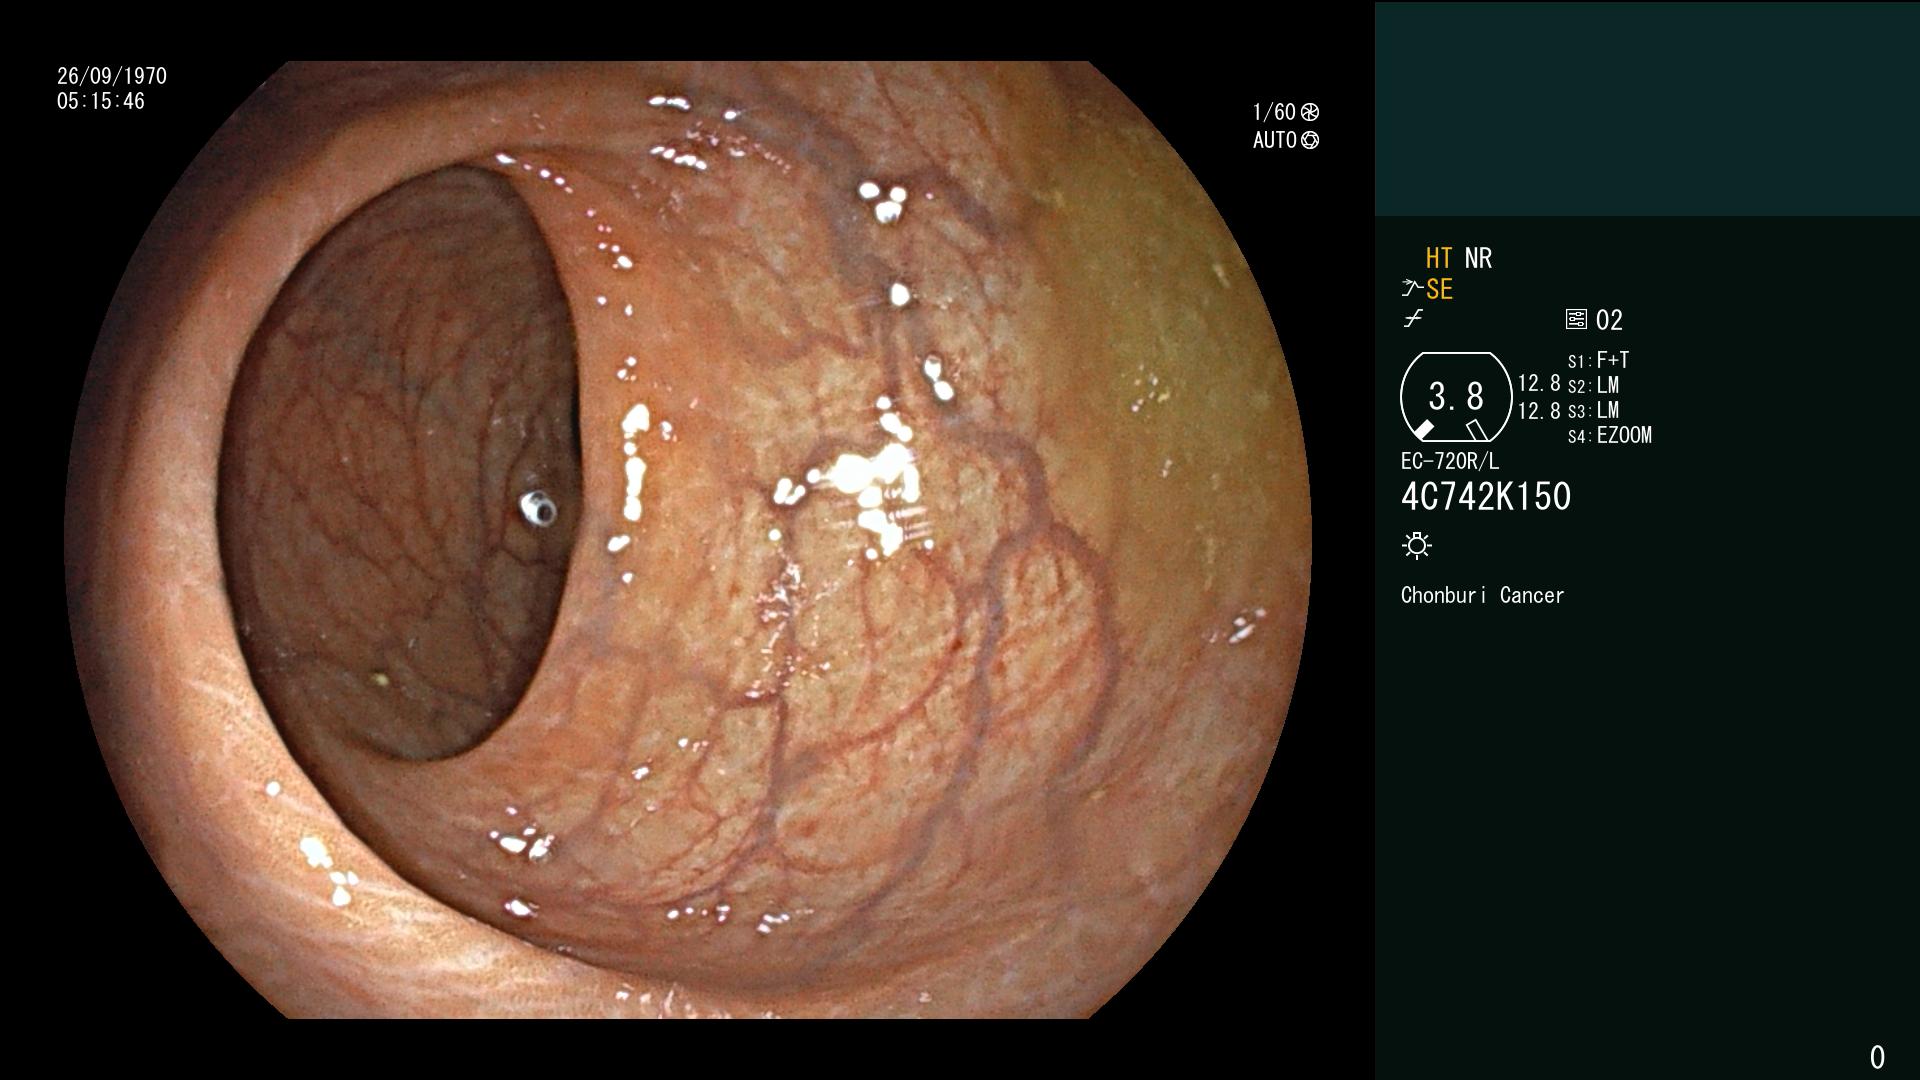Click the 02 counter value
The height and width of the screenshot is (1080, 1920).
click(x=1609, y=320)
